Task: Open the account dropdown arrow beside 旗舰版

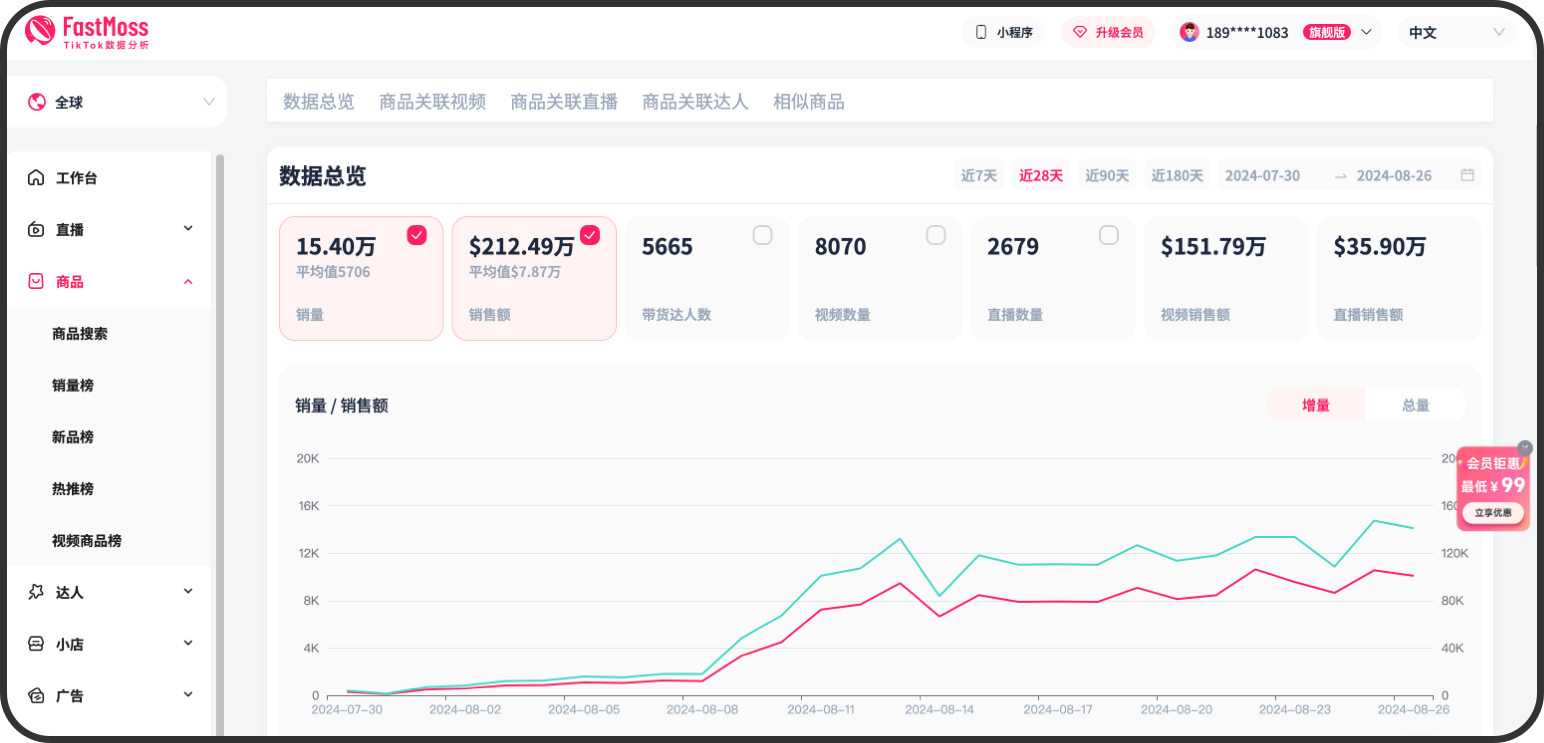Action: [x=1367, y=32]
